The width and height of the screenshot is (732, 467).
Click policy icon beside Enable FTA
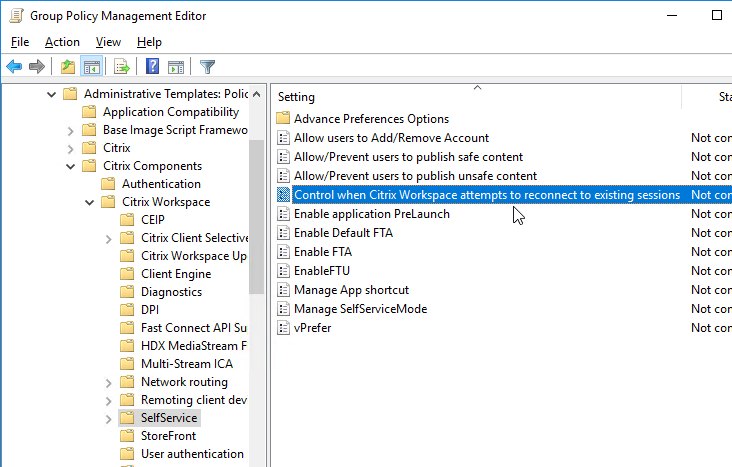(x=283, y=252)
